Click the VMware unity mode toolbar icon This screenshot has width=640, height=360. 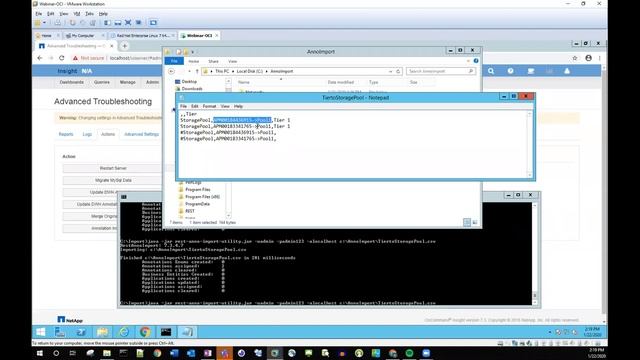(138, 23)
